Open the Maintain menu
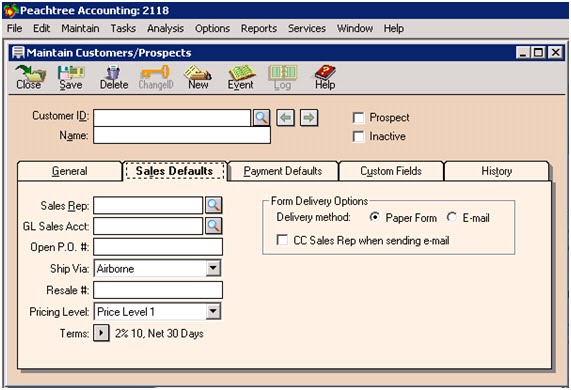Screen dimensions: 571x390 (x=80, y=28)
